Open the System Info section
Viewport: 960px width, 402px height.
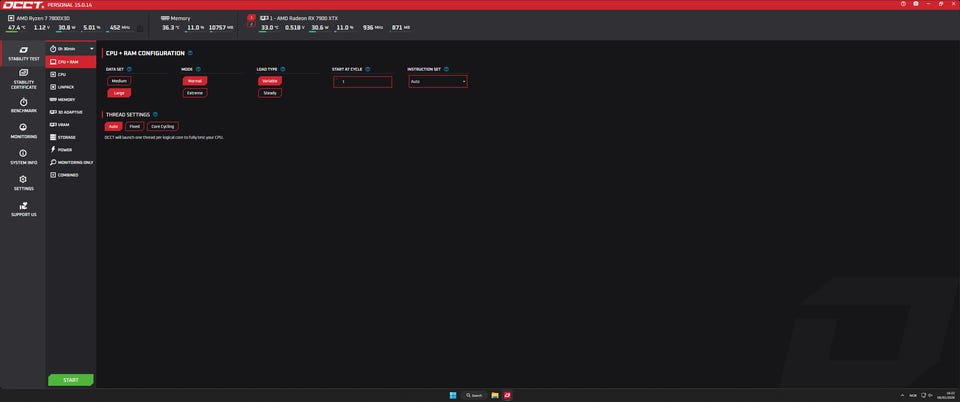(23, 157)
